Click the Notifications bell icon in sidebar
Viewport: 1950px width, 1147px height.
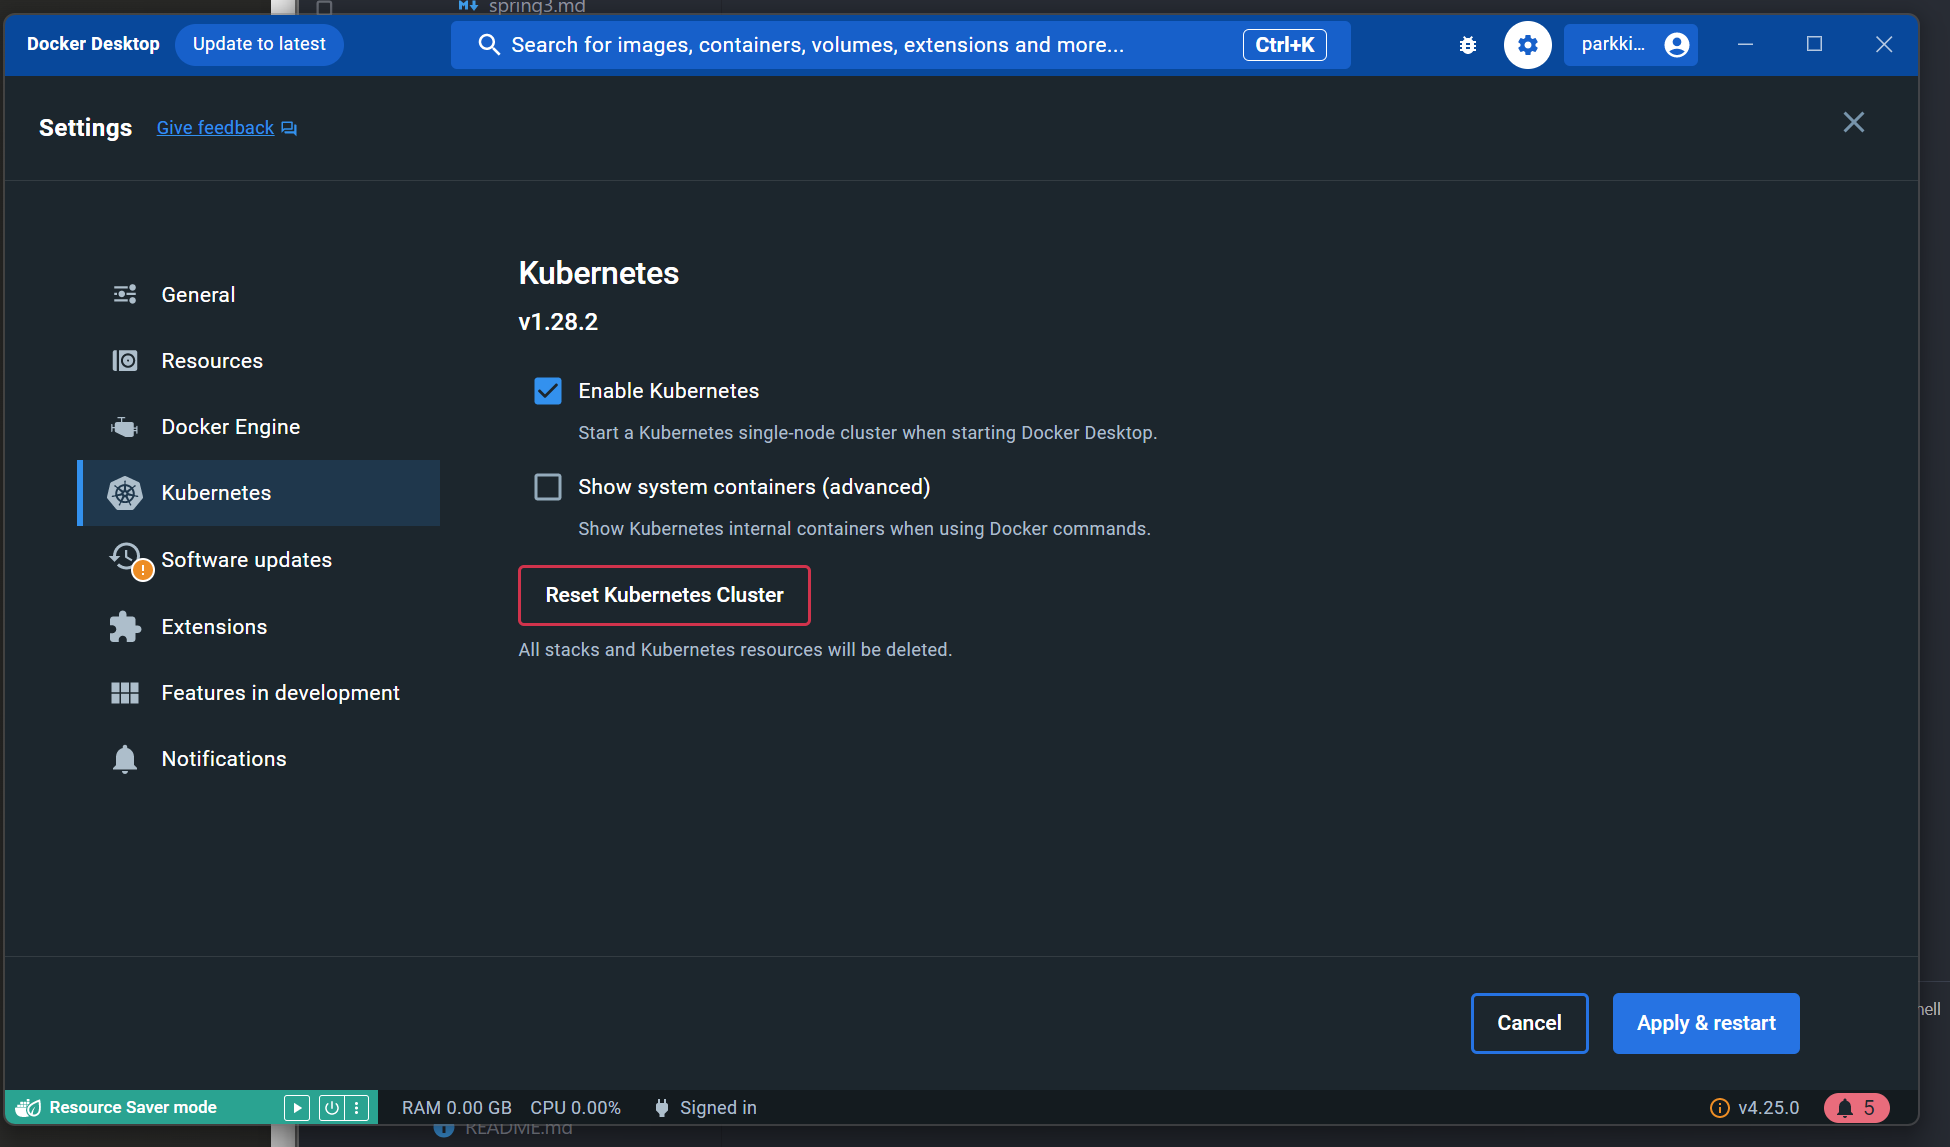[x=125, y=759]
